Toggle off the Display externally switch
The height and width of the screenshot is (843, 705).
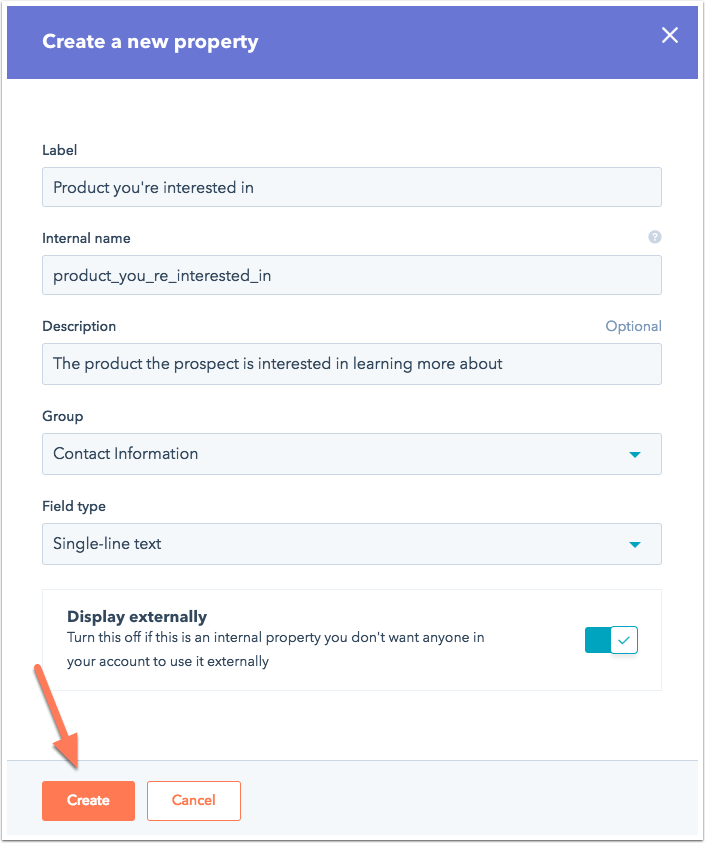[x=611, y=640]
